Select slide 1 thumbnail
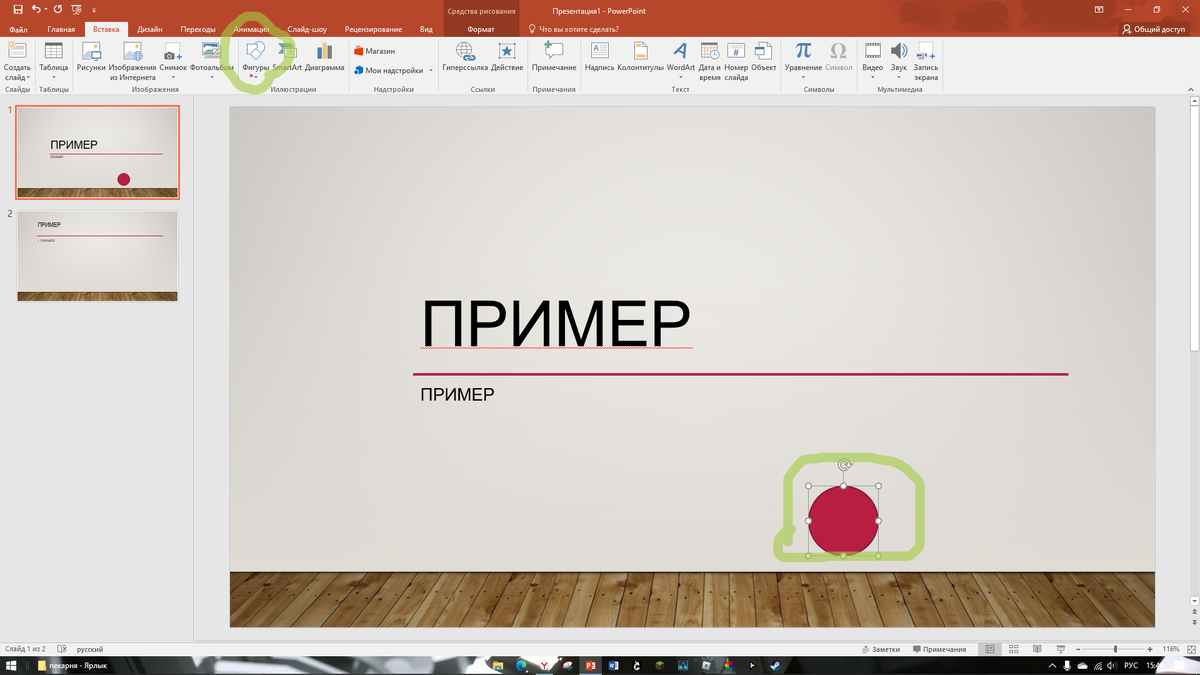Screen dimensions: 1200x675 [x=98, y=152]
